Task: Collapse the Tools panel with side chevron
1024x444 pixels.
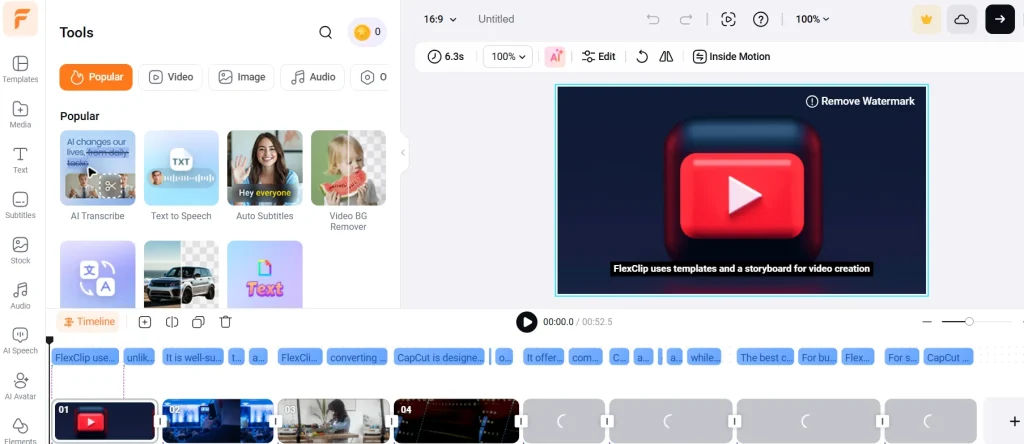Action: pyautogui.click(x=403, y=152)
